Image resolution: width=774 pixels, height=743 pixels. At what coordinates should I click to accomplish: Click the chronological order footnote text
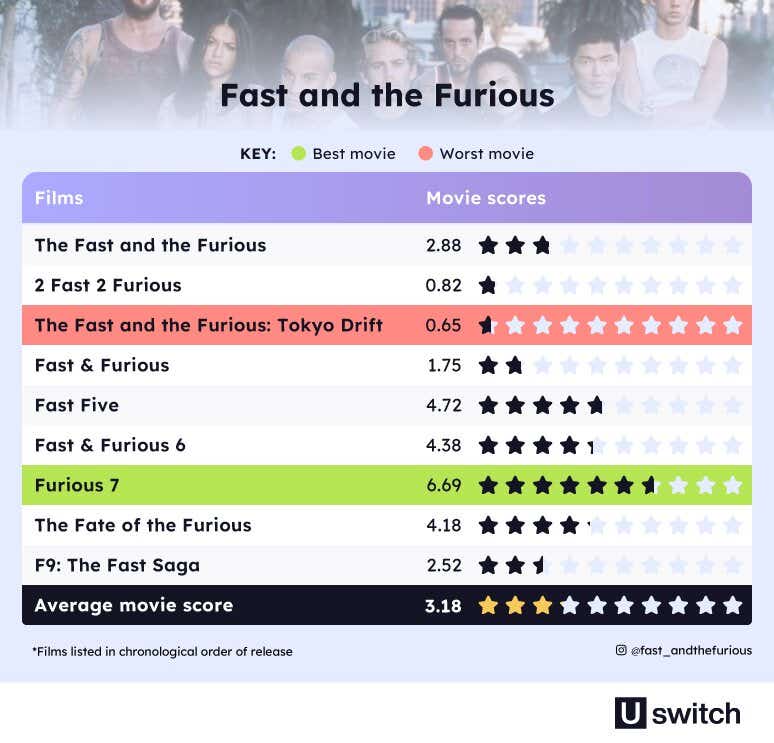pyautogui.click(x=162, y=652)
